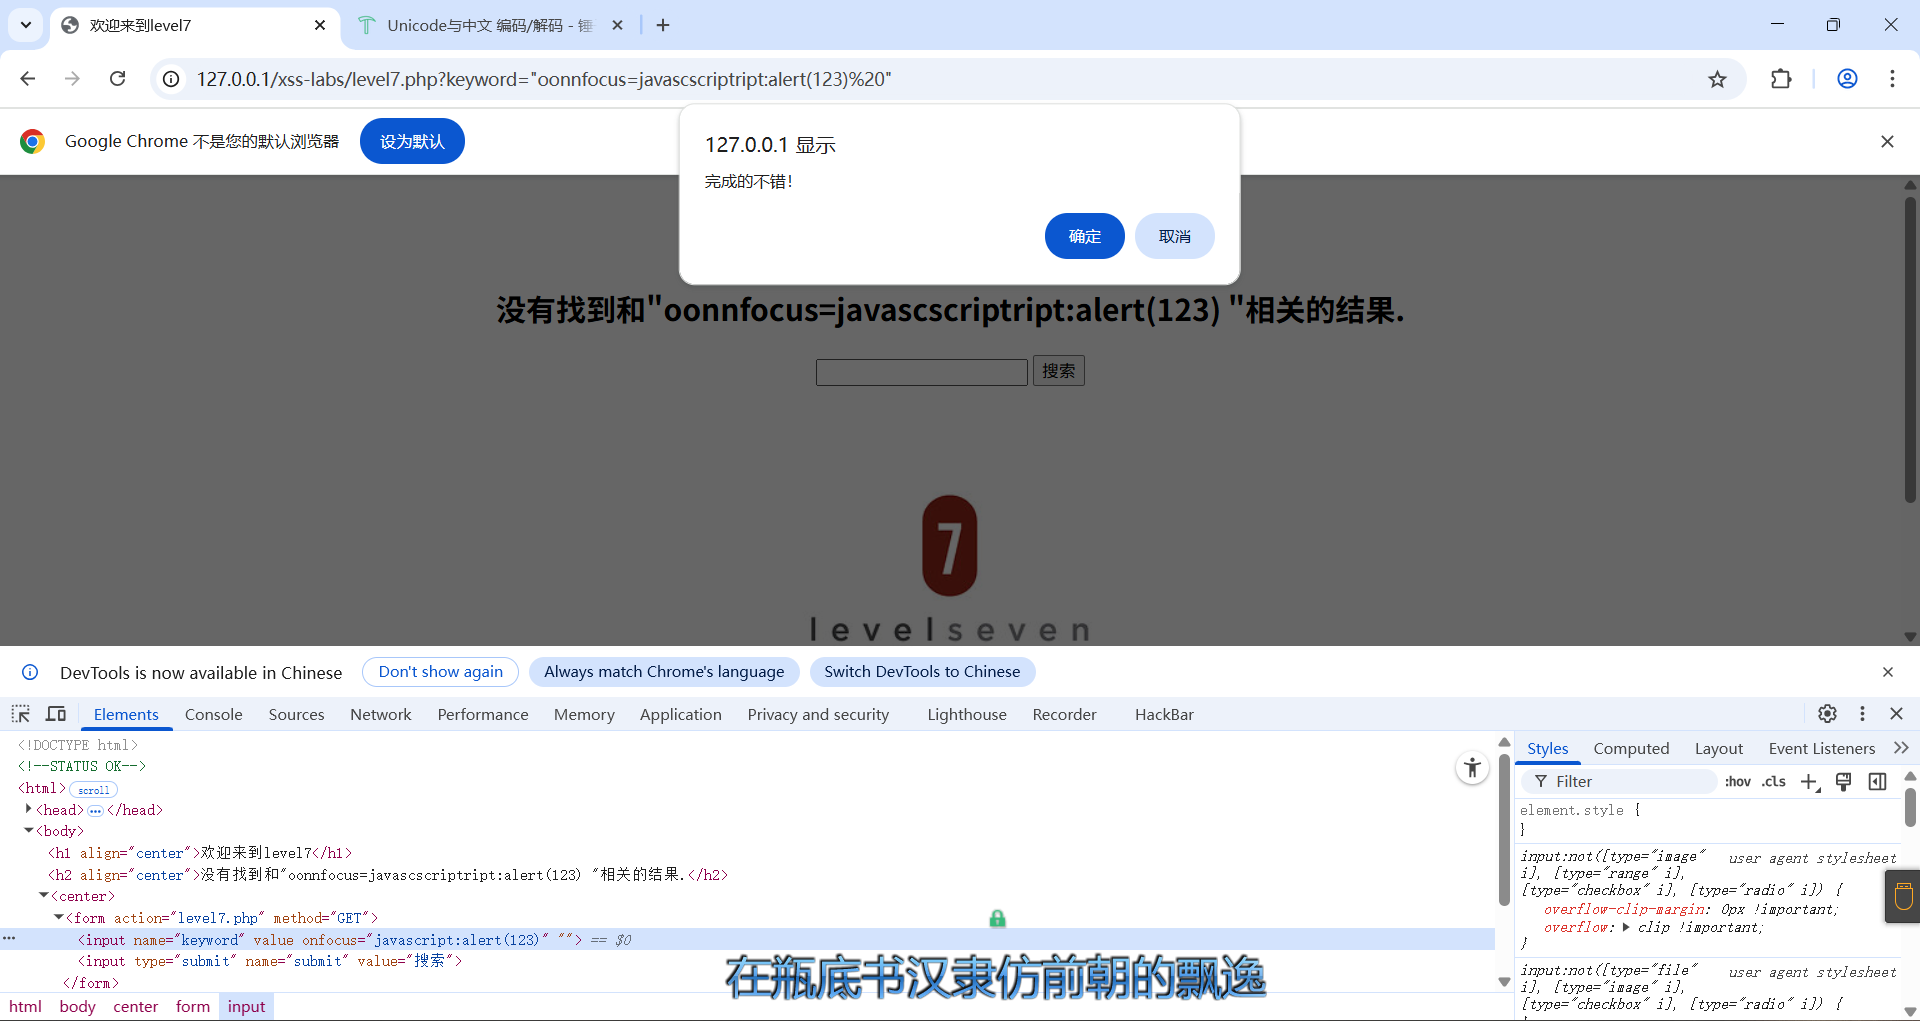Close the DevTools panel
Viewport: 1920px width, 1021px height.
point(1896,714)
